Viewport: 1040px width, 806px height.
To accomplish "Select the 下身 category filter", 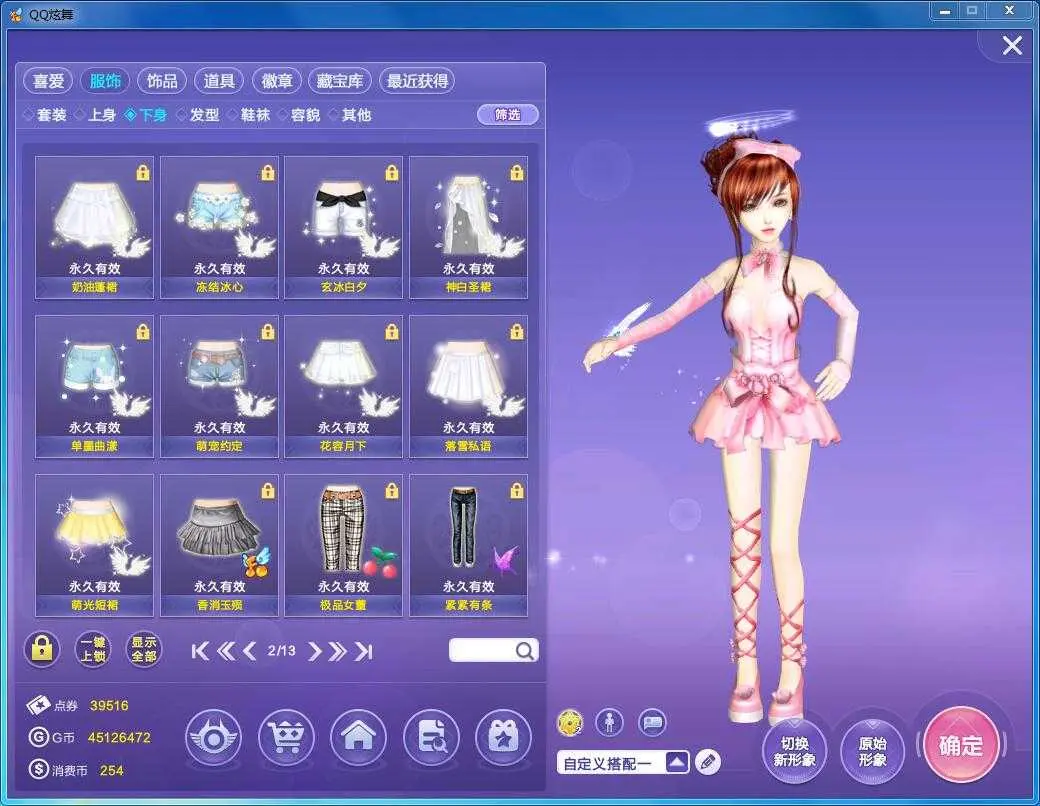I will point(146,115).
